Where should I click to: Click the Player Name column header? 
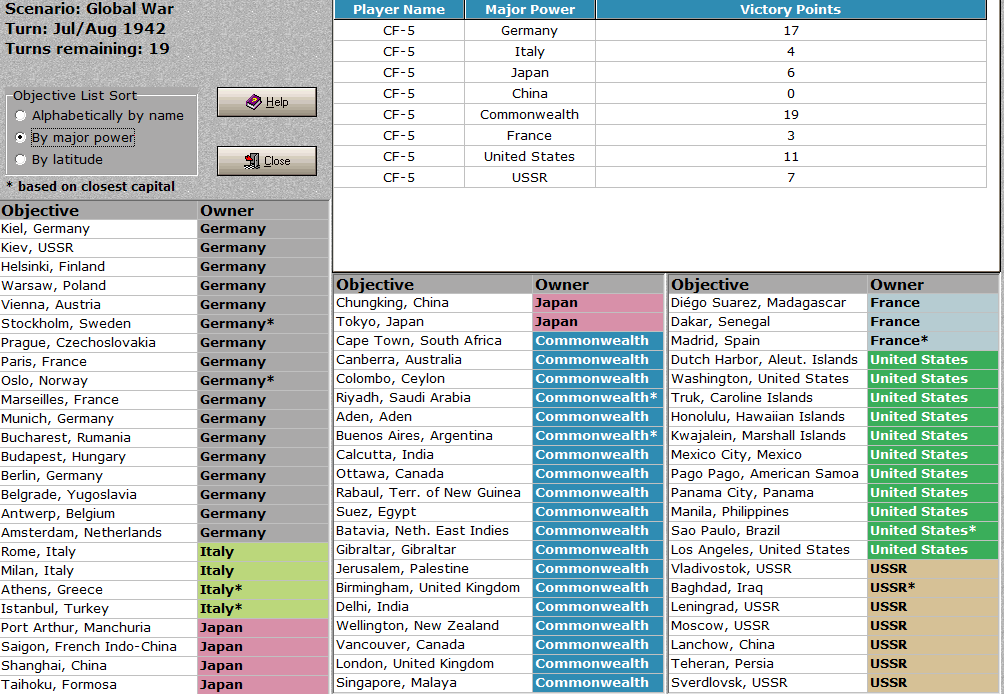(399, 10)
